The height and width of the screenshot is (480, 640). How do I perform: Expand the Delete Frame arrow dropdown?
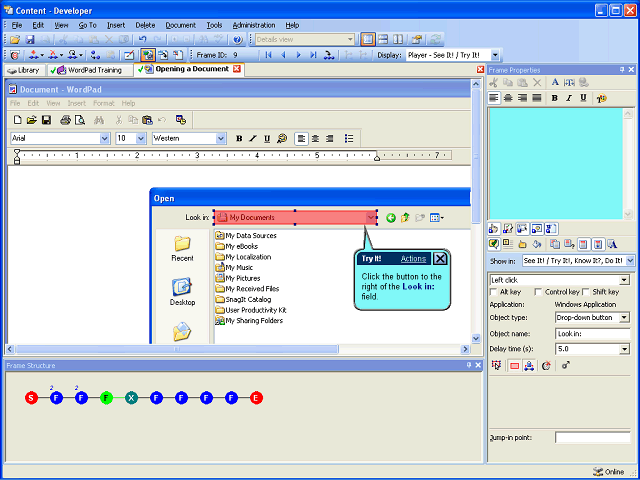pyautogui.click(x=61, y=55)
